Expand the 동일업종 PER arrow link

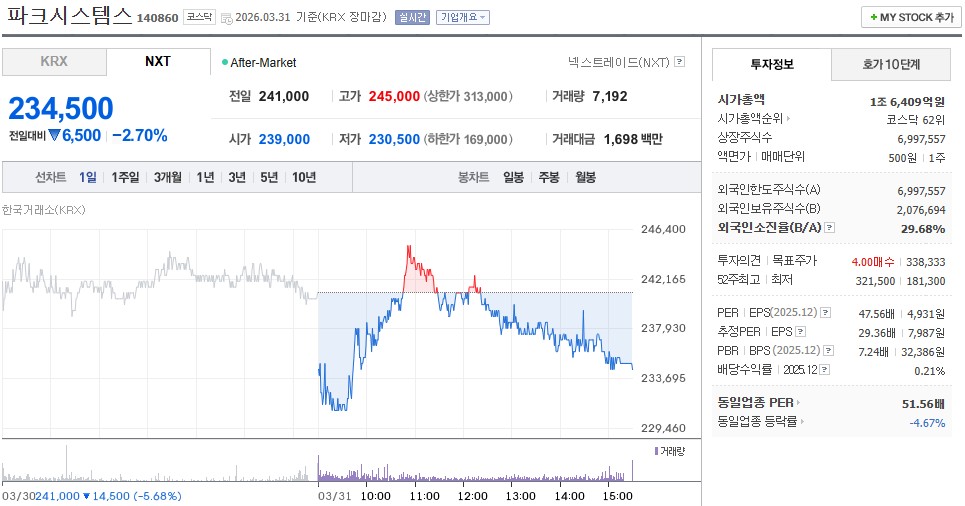tap(798, 402)
